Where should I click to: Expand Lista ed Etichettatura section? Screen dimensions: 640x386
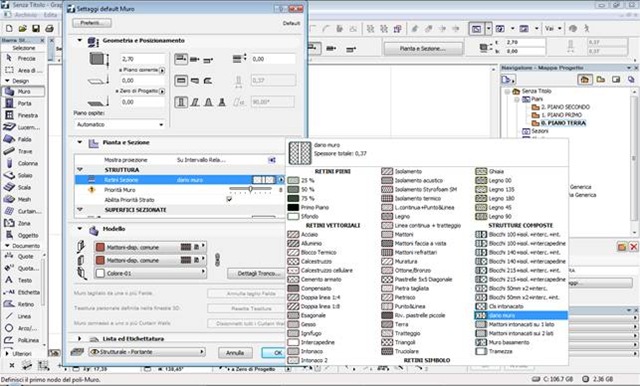[x=80, y=339]
